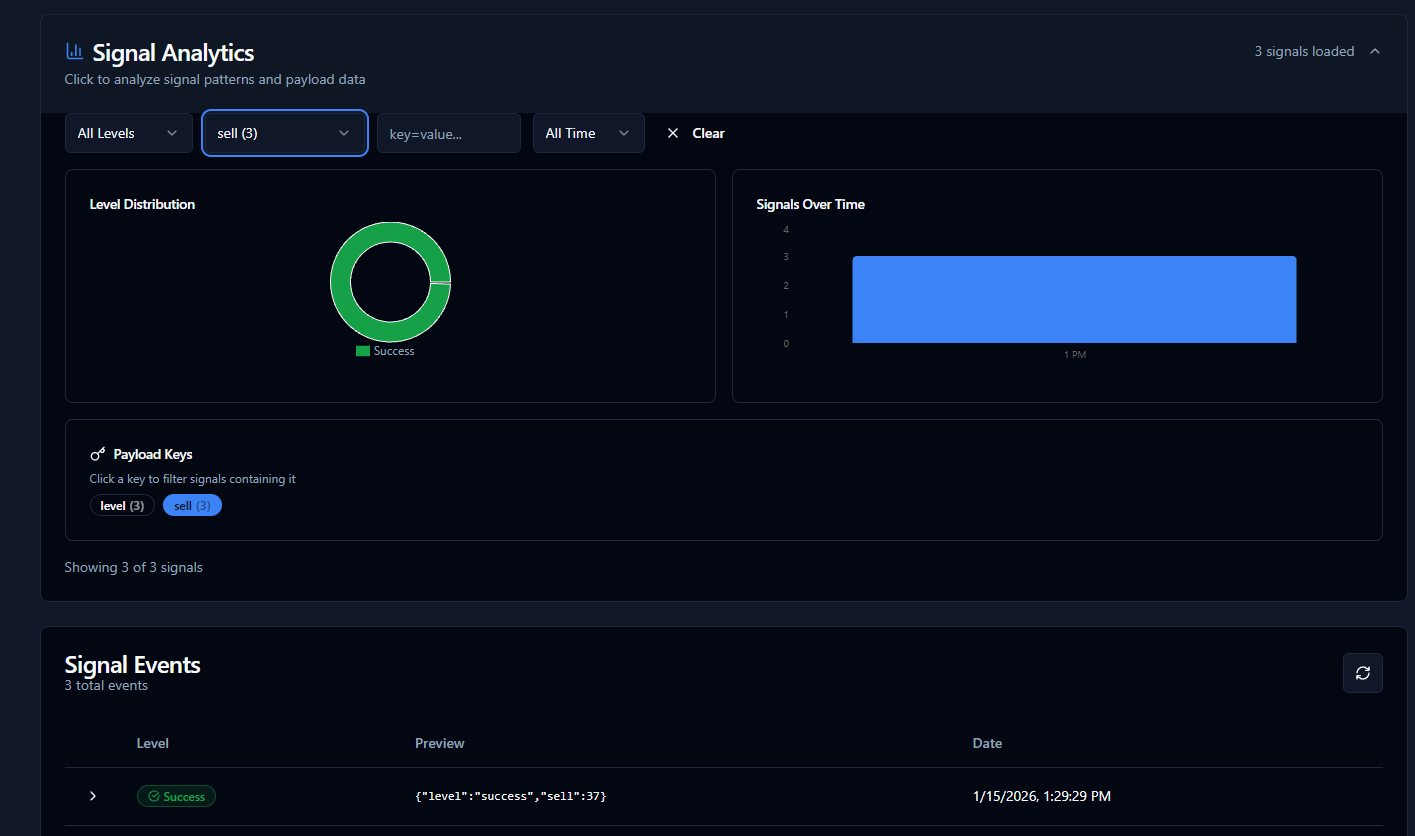Open the All Time dropdown
This screenshot has width=1415, height=836.
point(588,132)
